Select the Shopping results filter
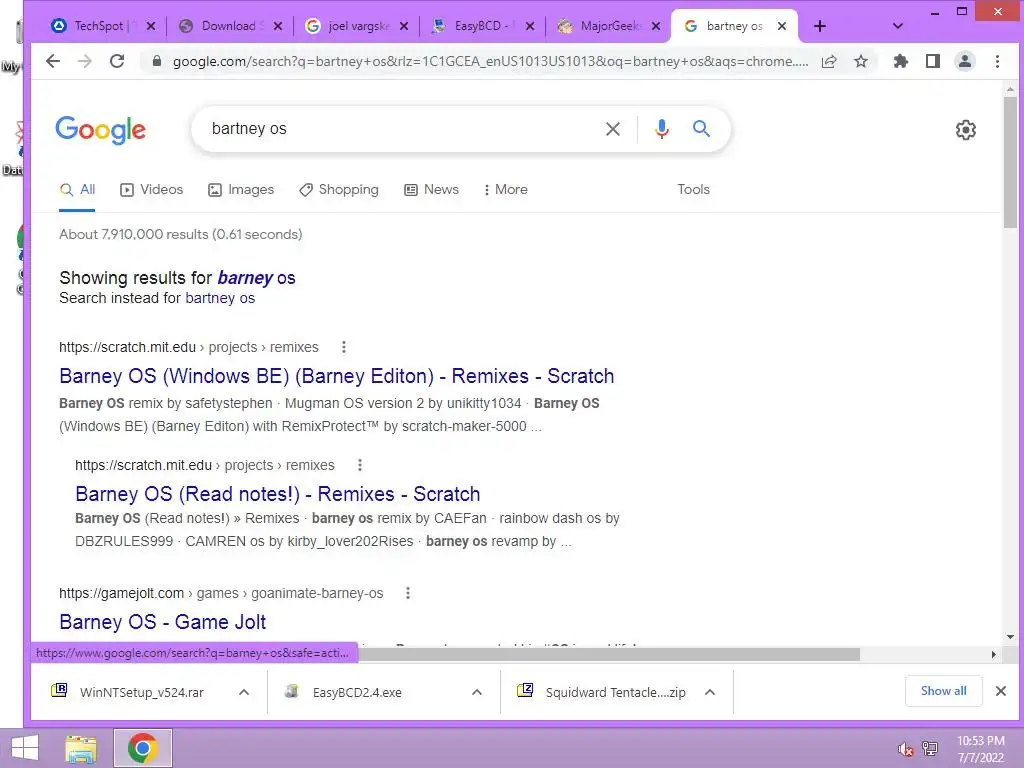Viewport: 1024px width, 768px height. click(339, 189)
